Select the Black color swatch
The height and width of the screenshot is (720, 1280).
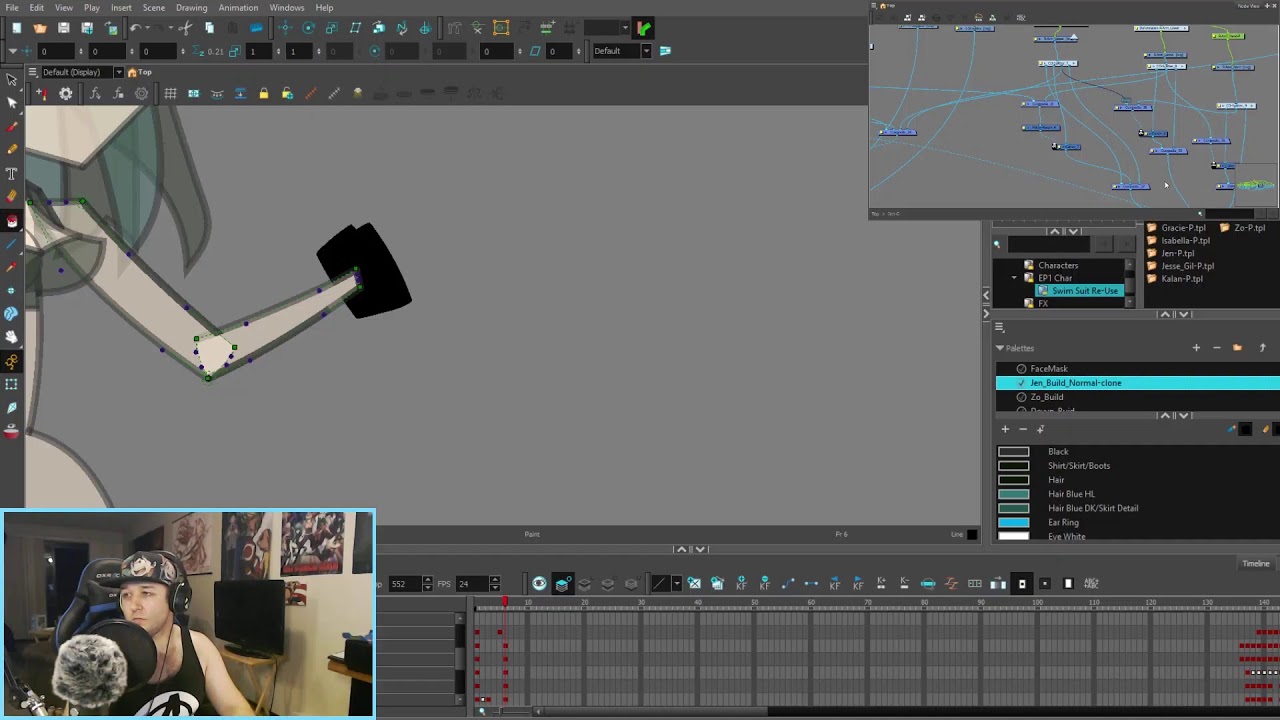(x=1014, y=452)
